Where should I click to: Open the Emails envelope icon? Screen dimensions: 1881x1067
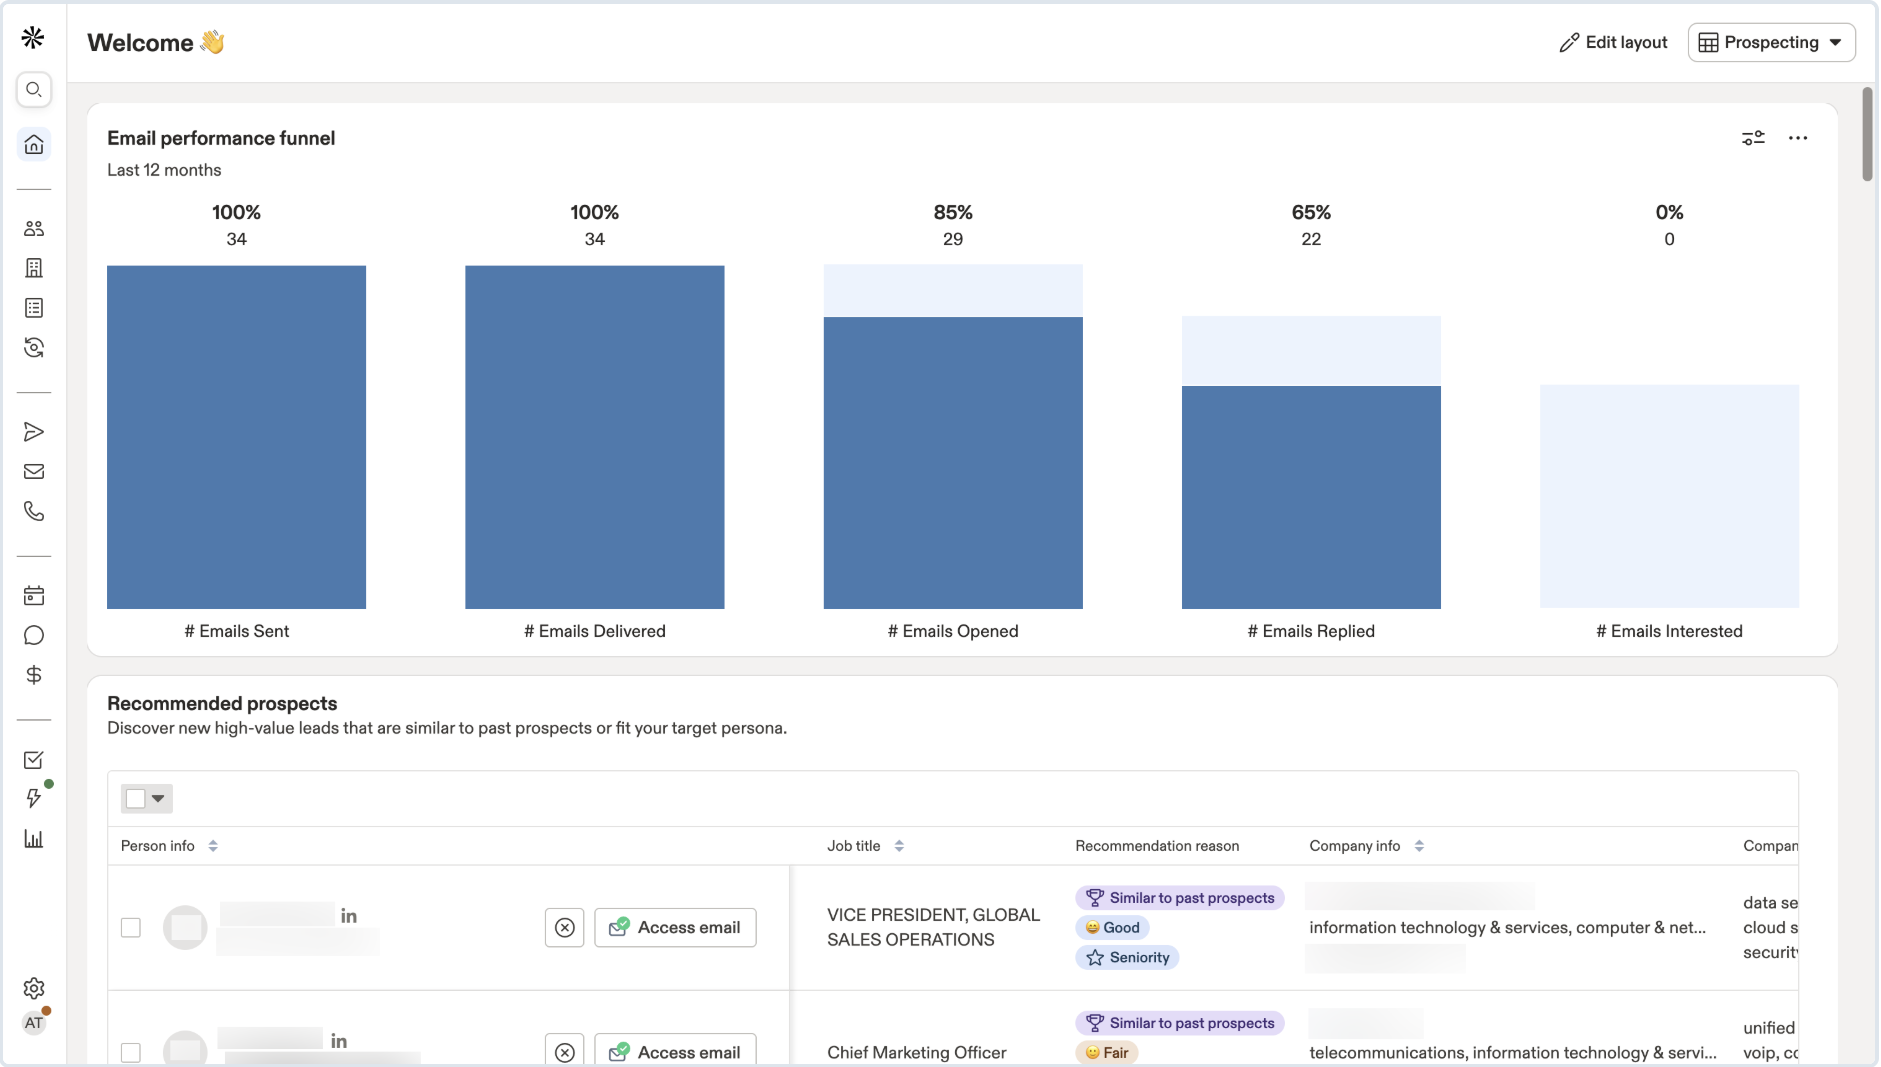[34, 471]
